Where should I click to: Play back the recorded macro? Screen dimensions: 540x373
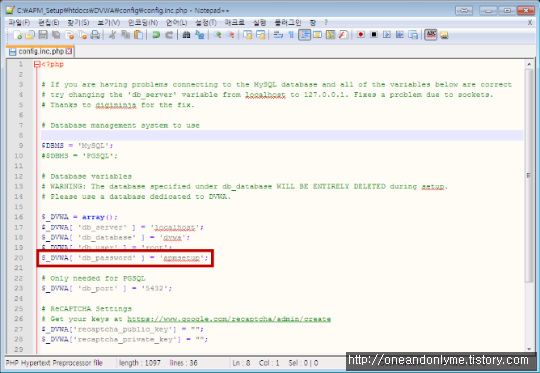pos(387,35)
